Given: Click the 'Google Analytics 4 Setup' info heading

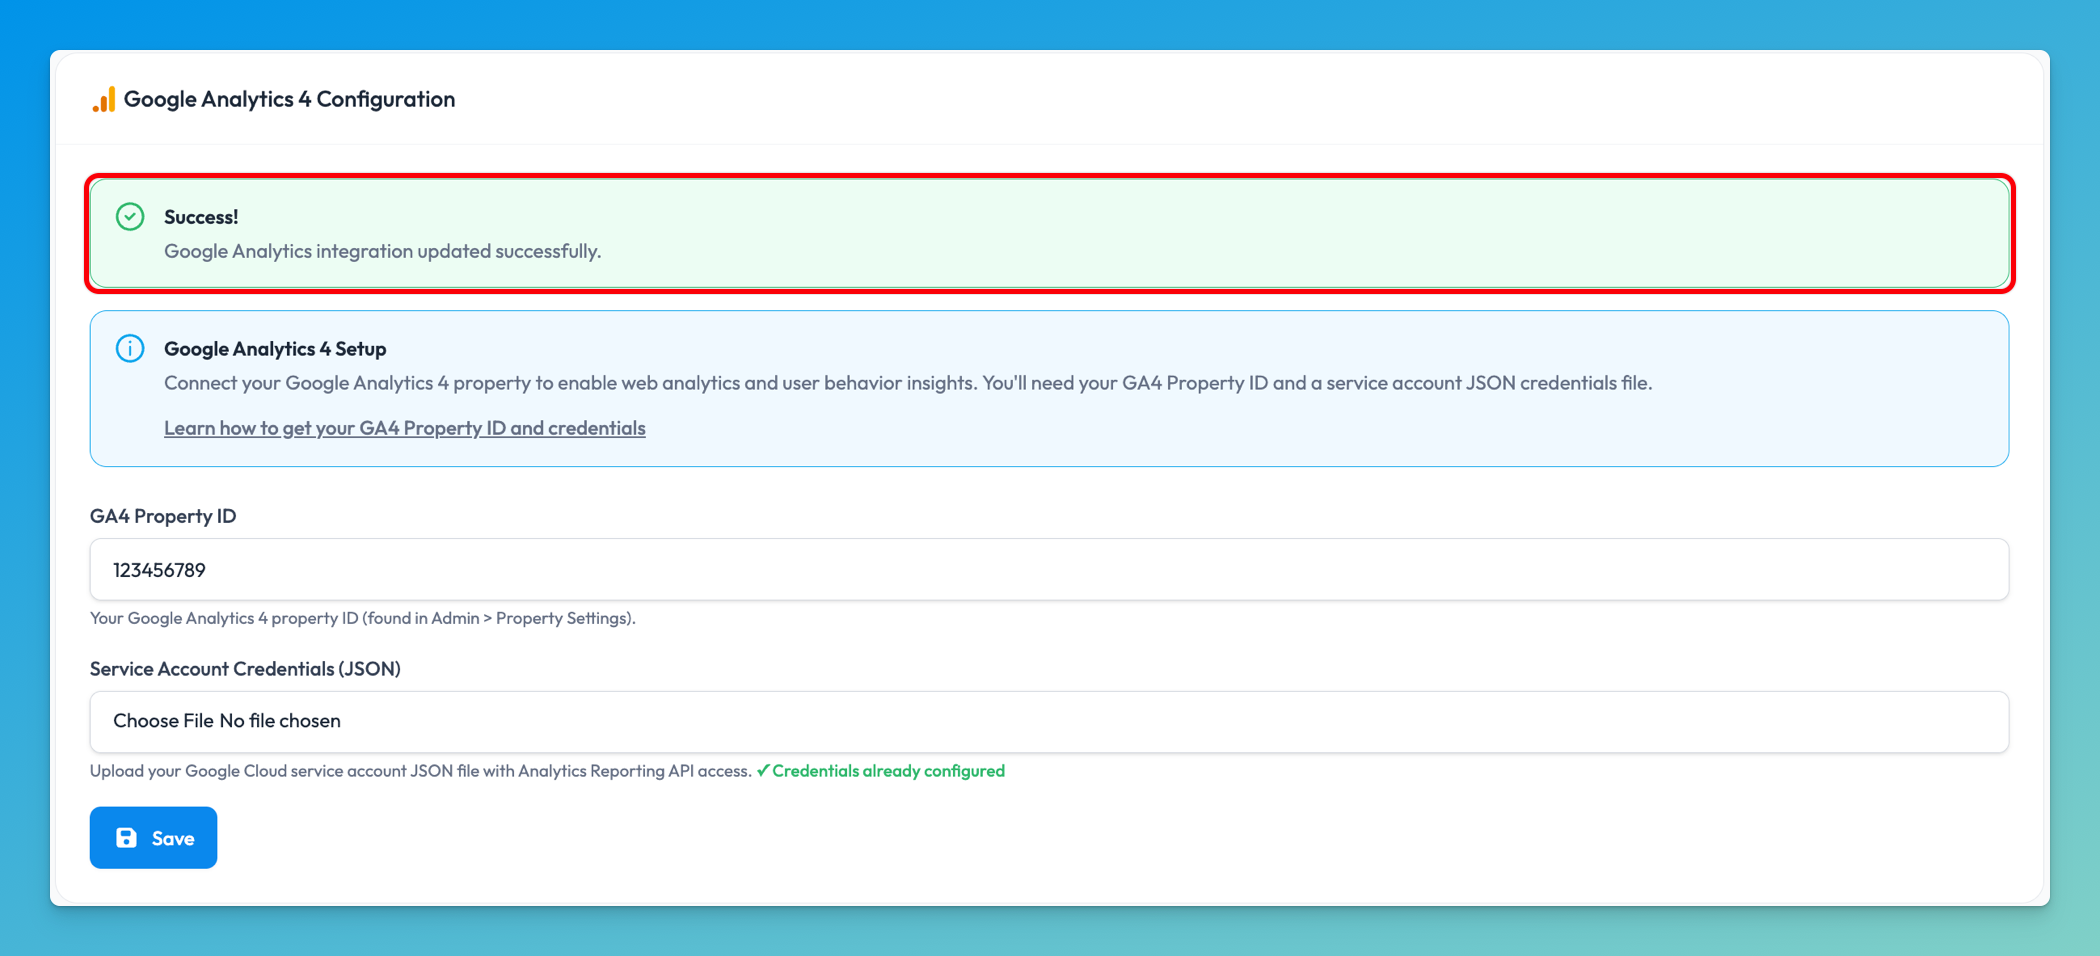Looking at the screenshot, I should click(275, 349).
